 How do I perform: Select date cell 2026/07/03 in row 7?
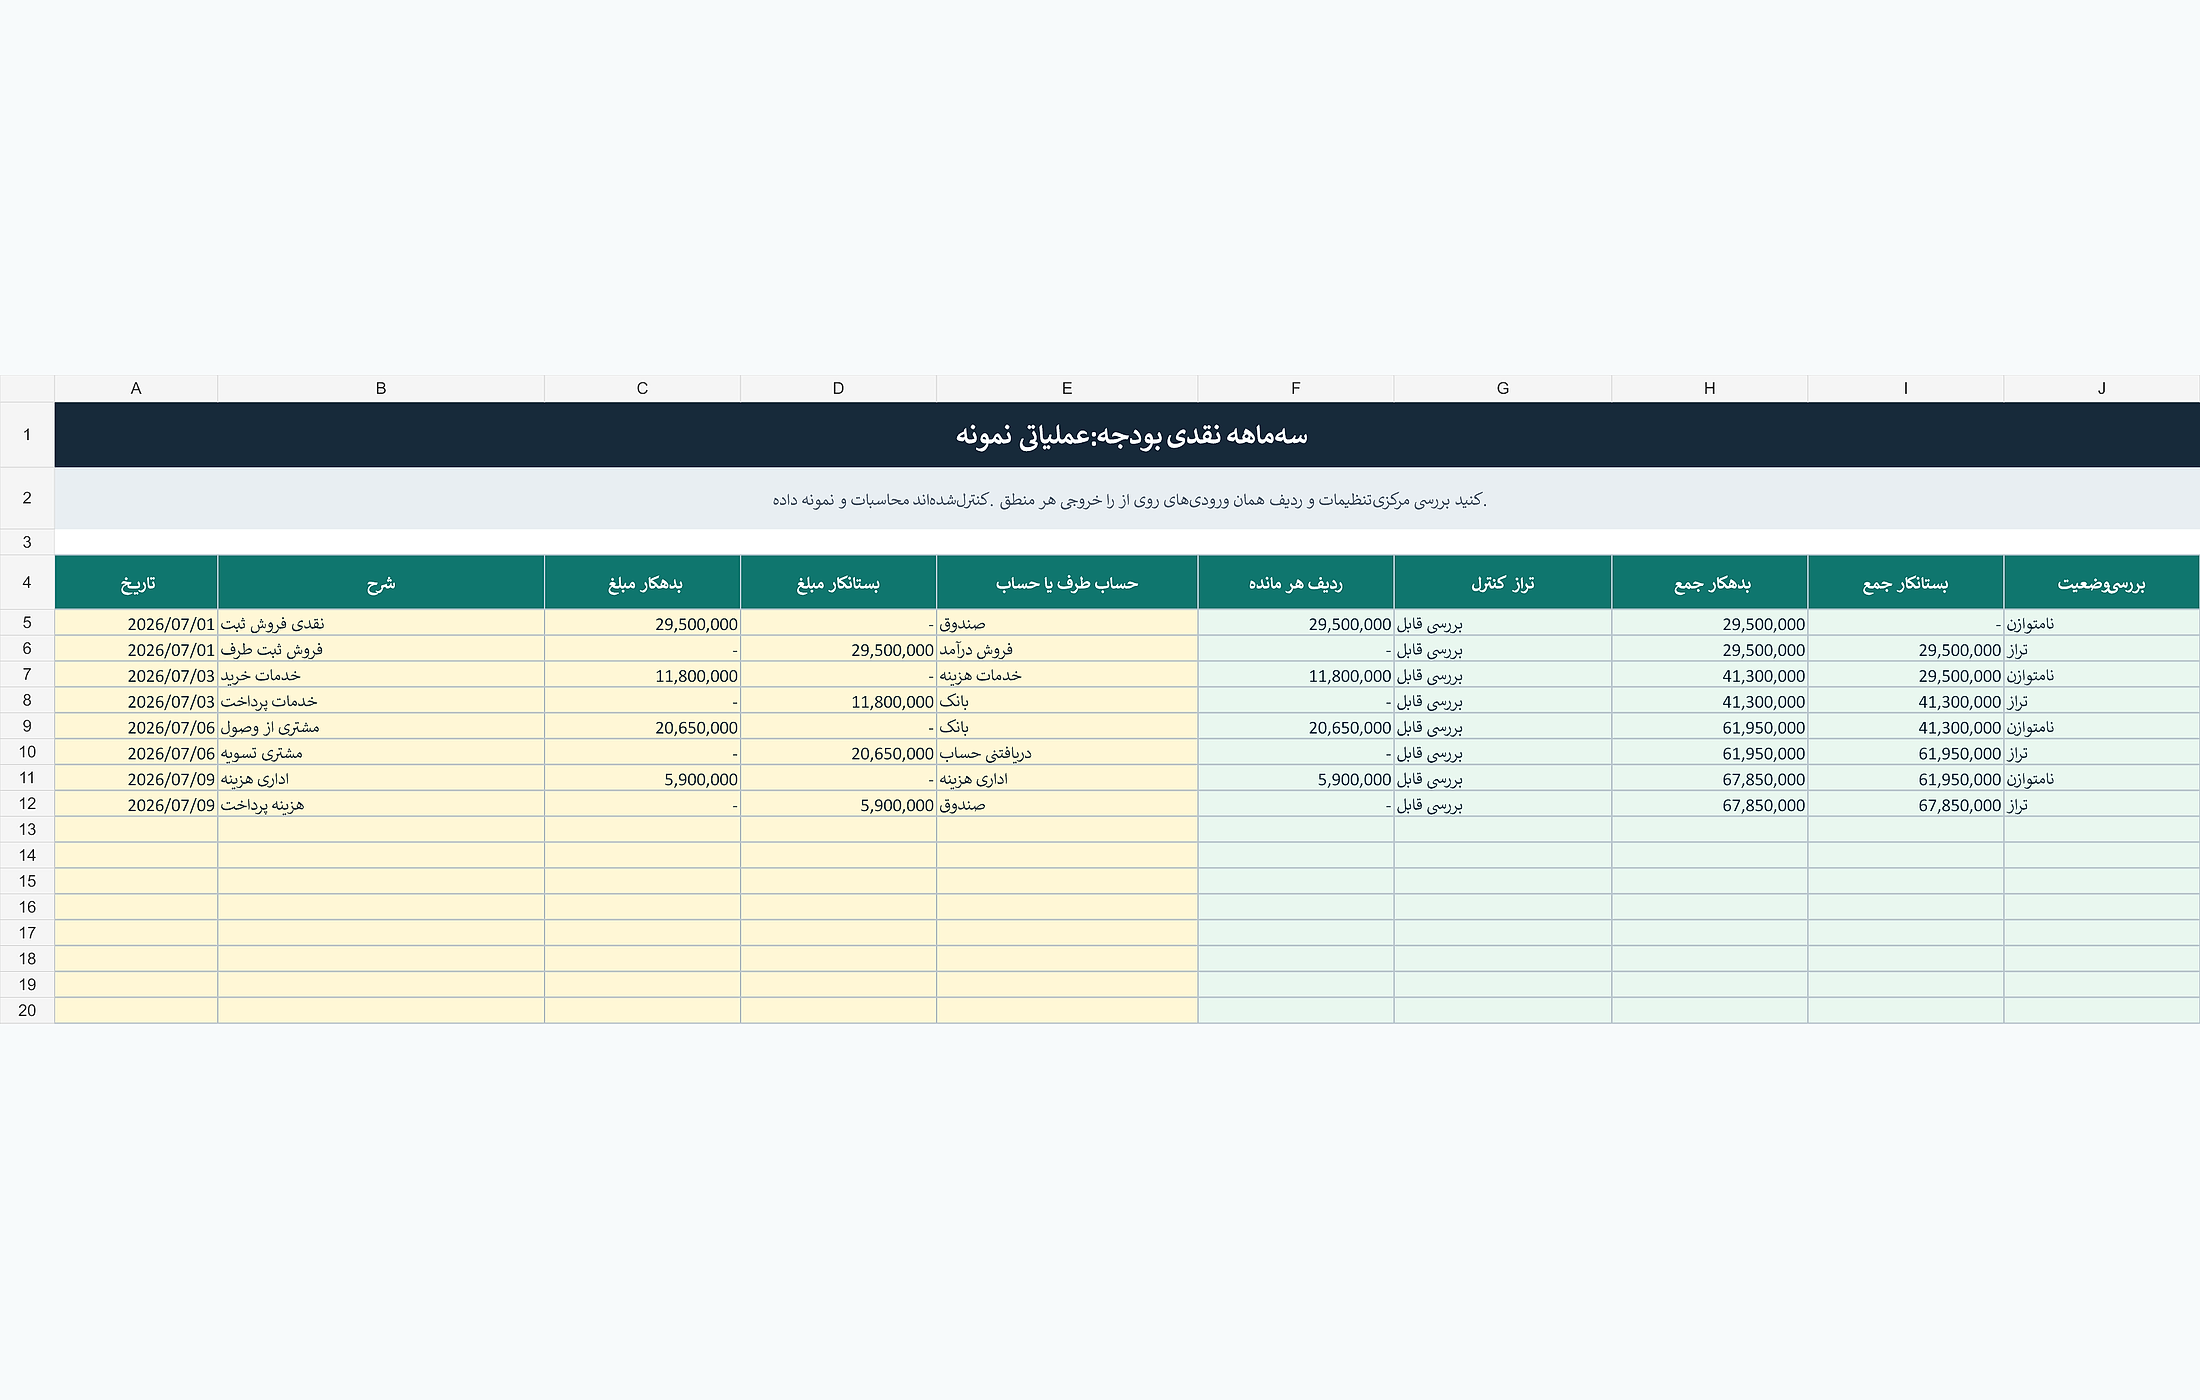coord(136,675)
